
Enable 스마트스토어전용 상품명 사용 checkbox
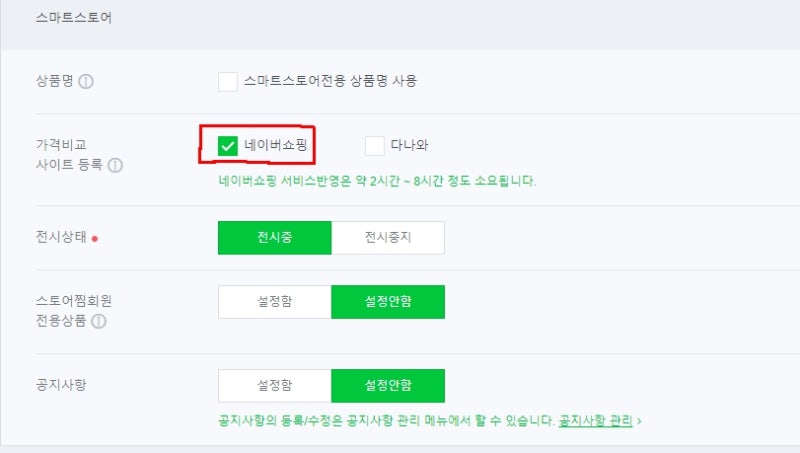pyautogui.click(x=227, y=81)
